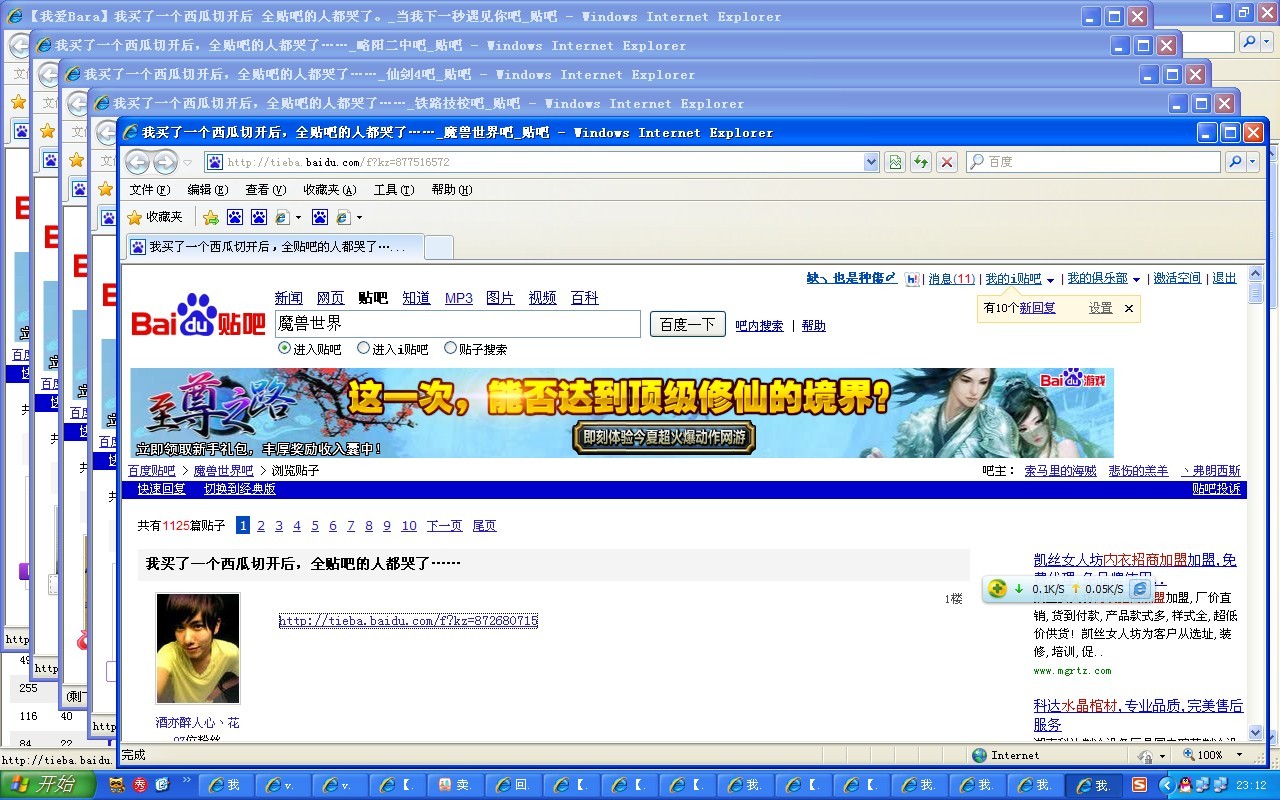
Task: Click 下一页 next page link
Action: click(x=445, y=526)
